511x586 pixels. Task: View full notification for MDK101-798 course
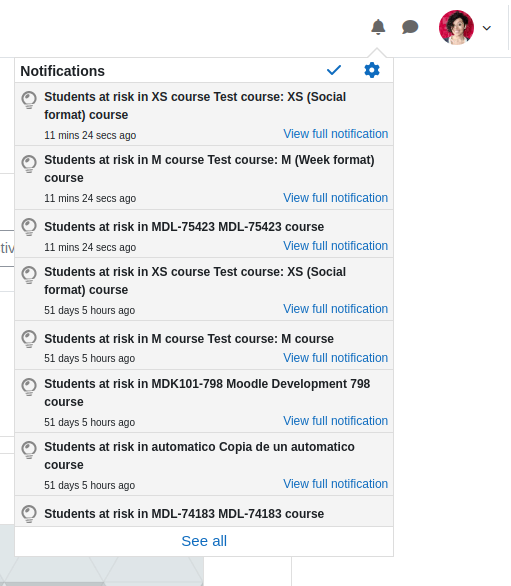[335, 421]
